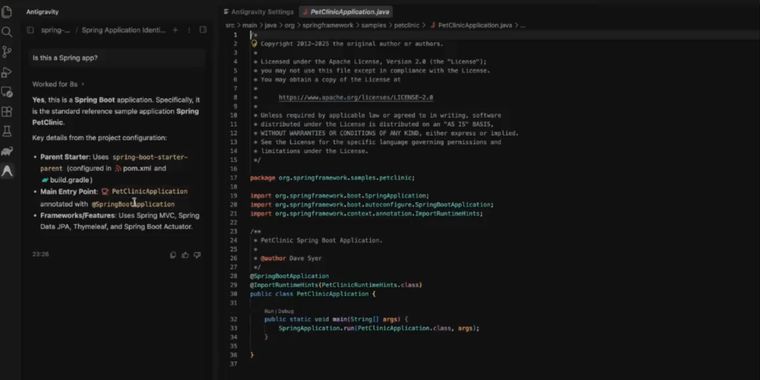Open the springframework breadcrumb segment
The height and width of the screenshot is (380, 760).
[328, 25]
